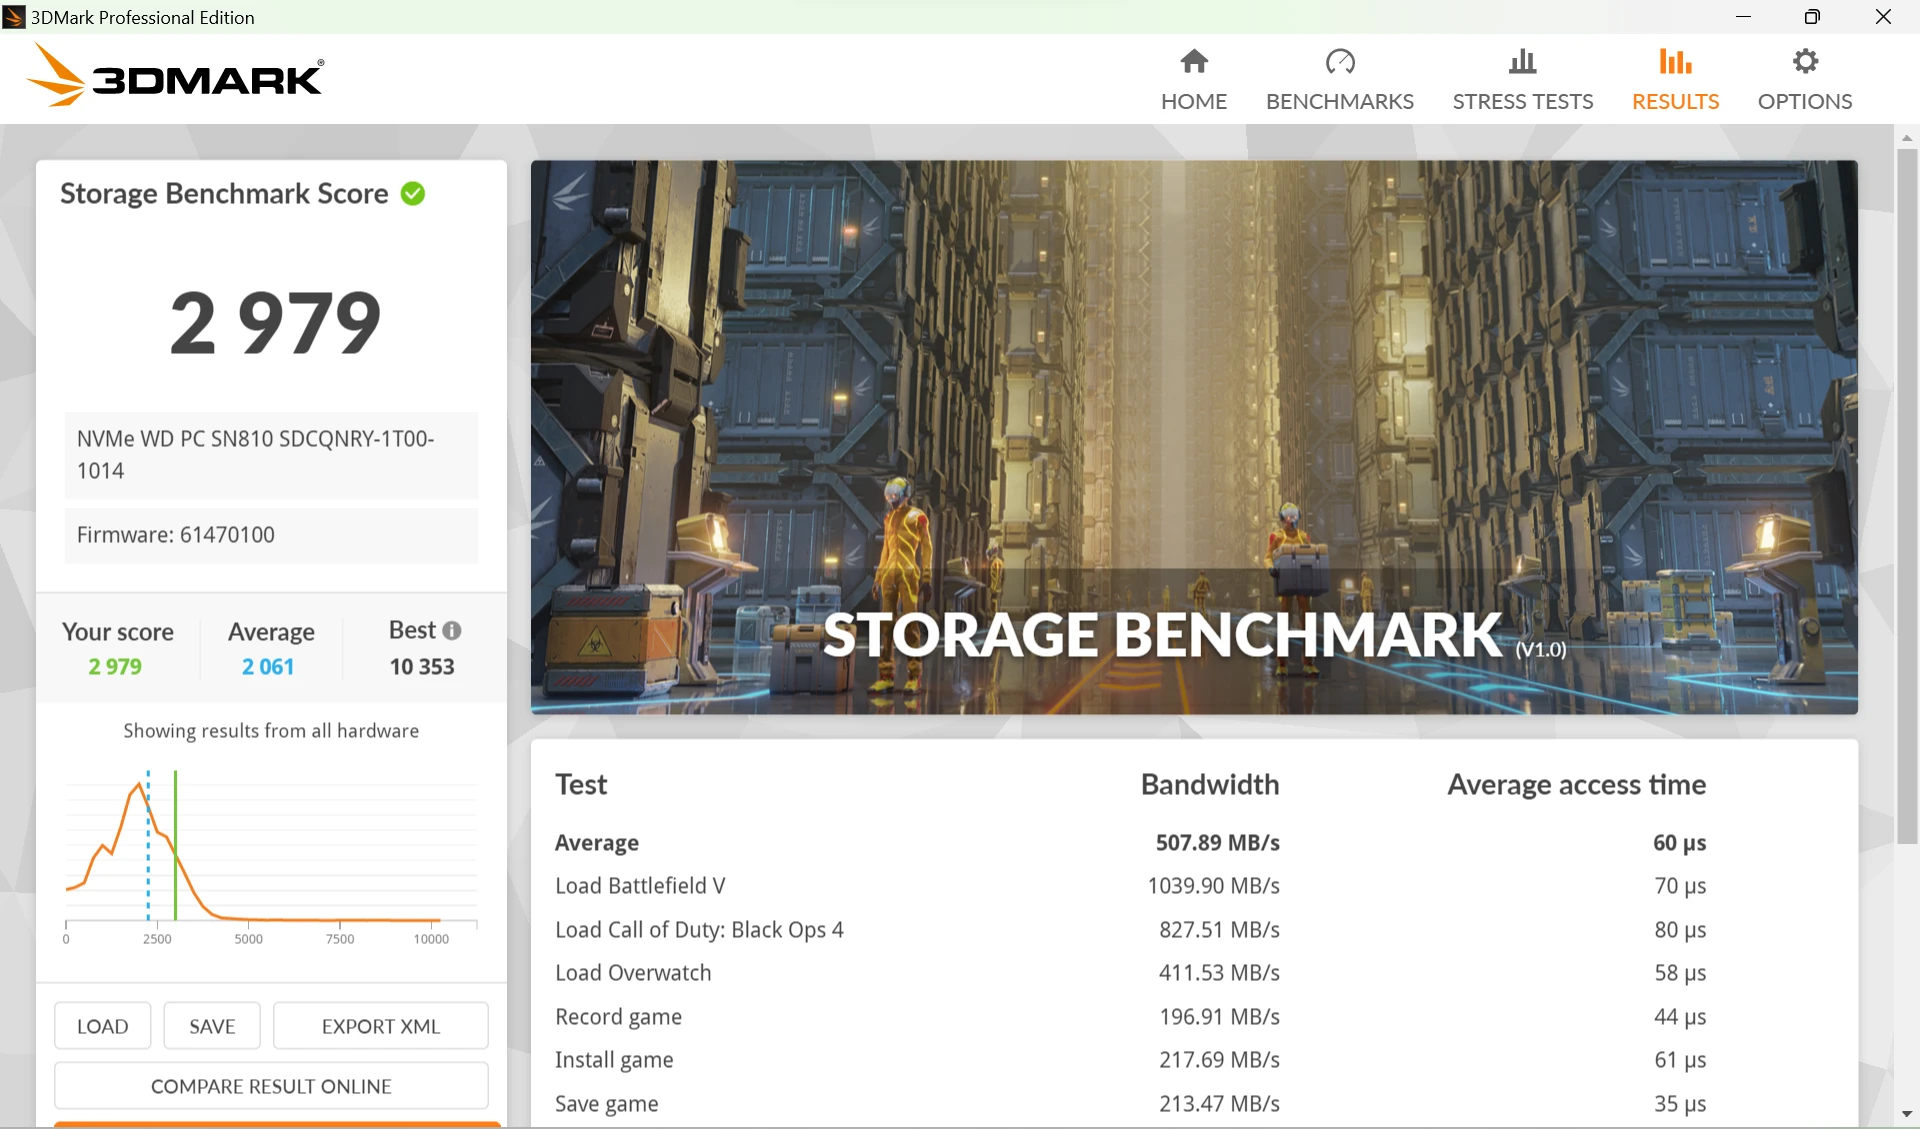Click Showing results from all hardware text

point(271,731)
